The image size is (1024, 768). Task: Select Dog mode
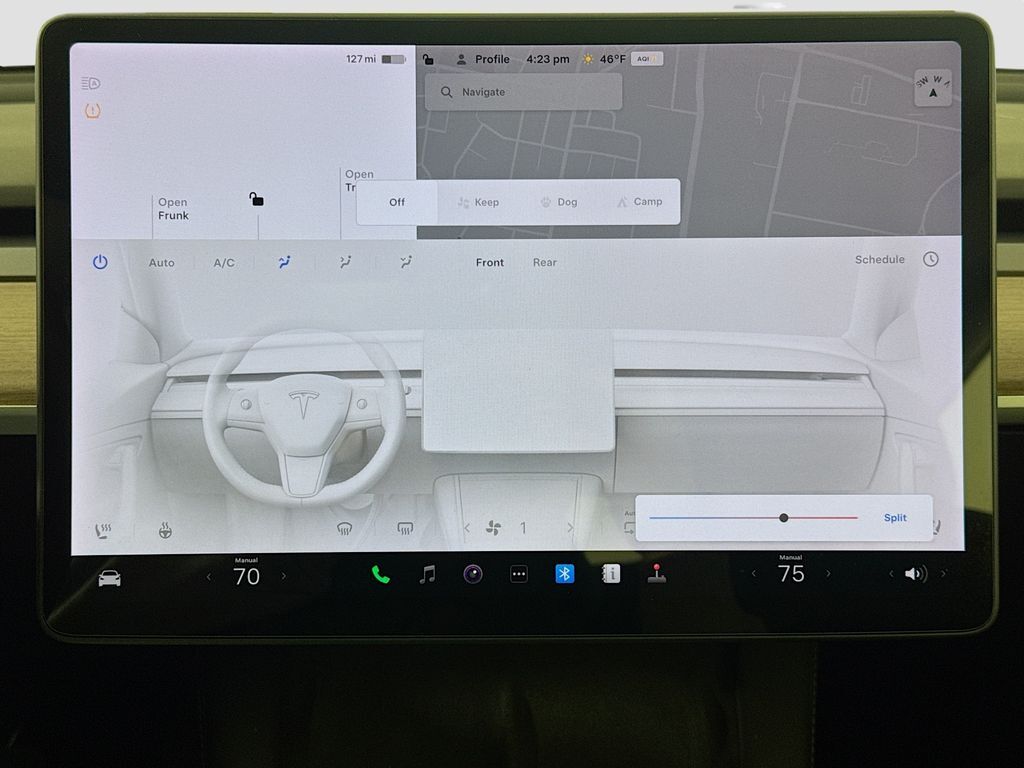point(559,202)
